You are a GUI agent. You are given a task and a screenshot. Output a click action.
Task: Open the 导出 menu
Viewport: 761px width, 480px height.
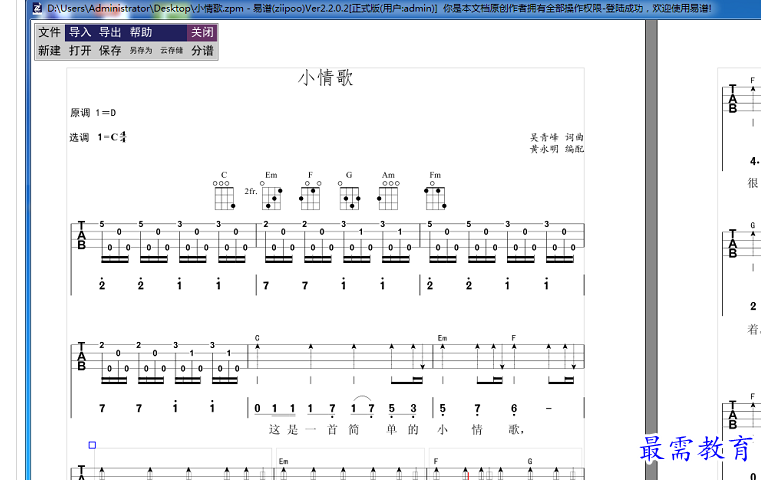(x=110, y=33)
